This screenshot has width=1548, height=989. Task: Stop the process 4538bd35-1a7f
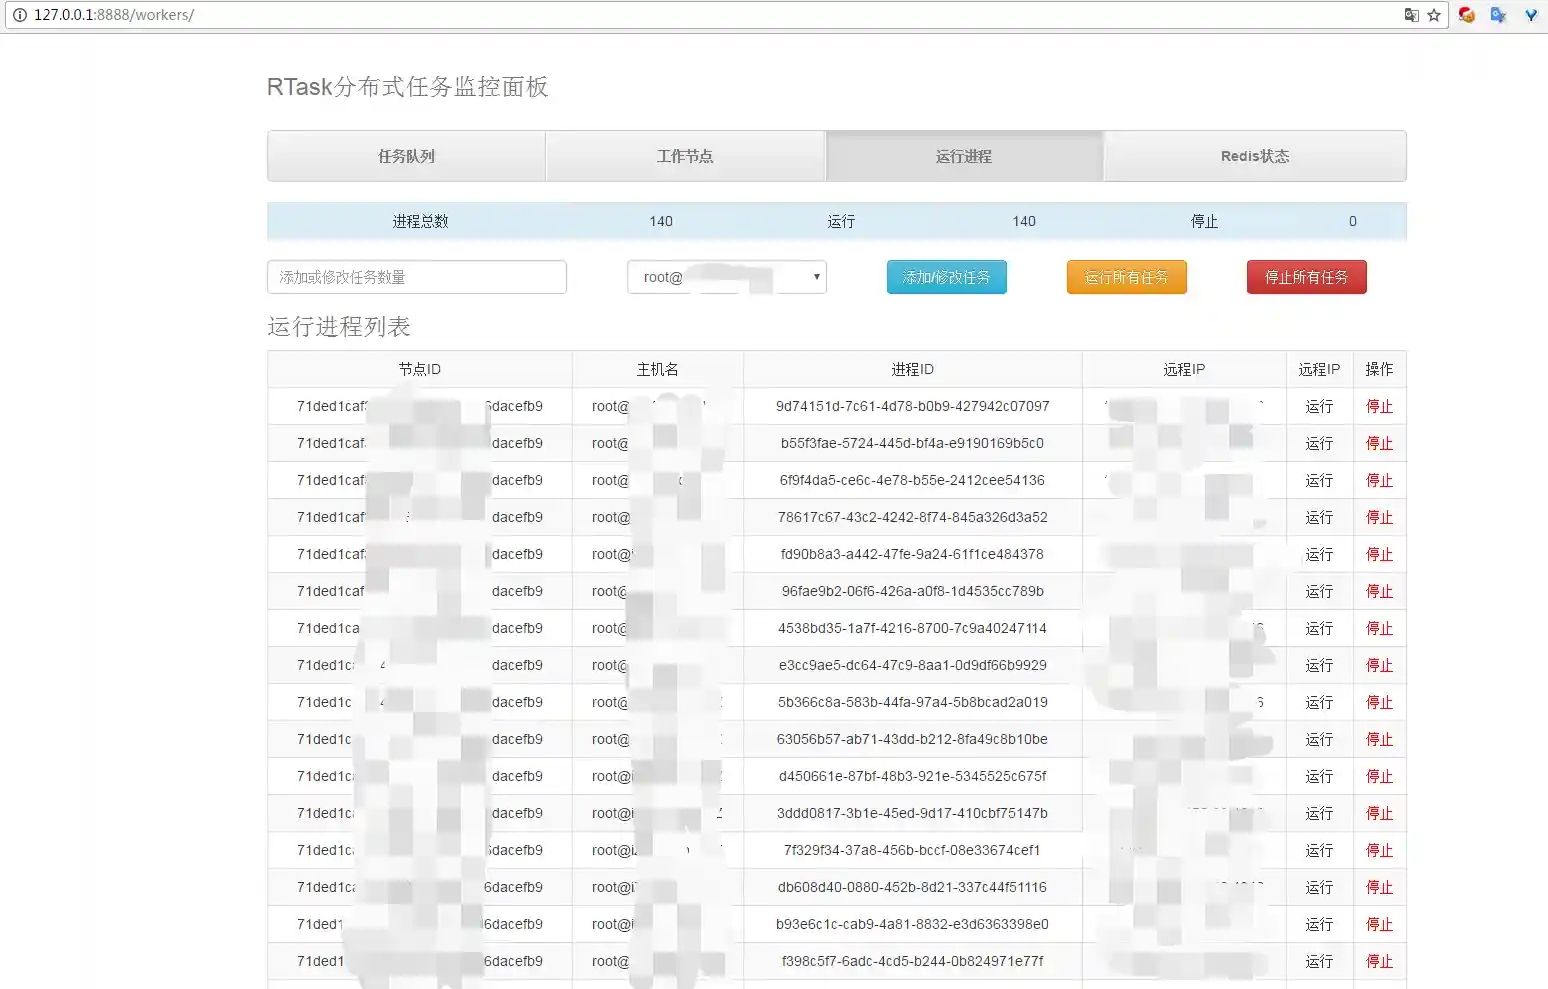click(x=1379, y=628)
